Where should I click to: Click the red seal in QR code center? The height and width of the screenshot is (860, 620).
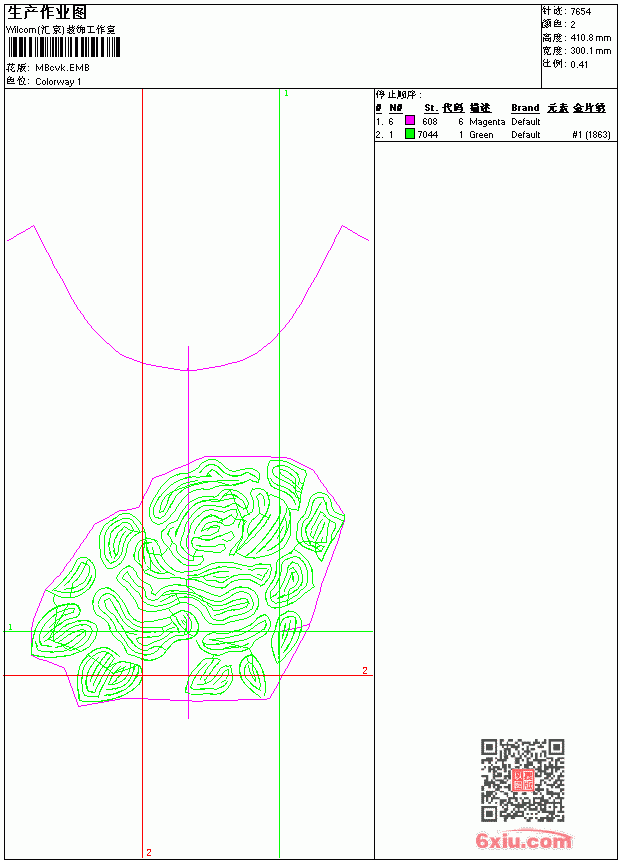pos(522,780)
